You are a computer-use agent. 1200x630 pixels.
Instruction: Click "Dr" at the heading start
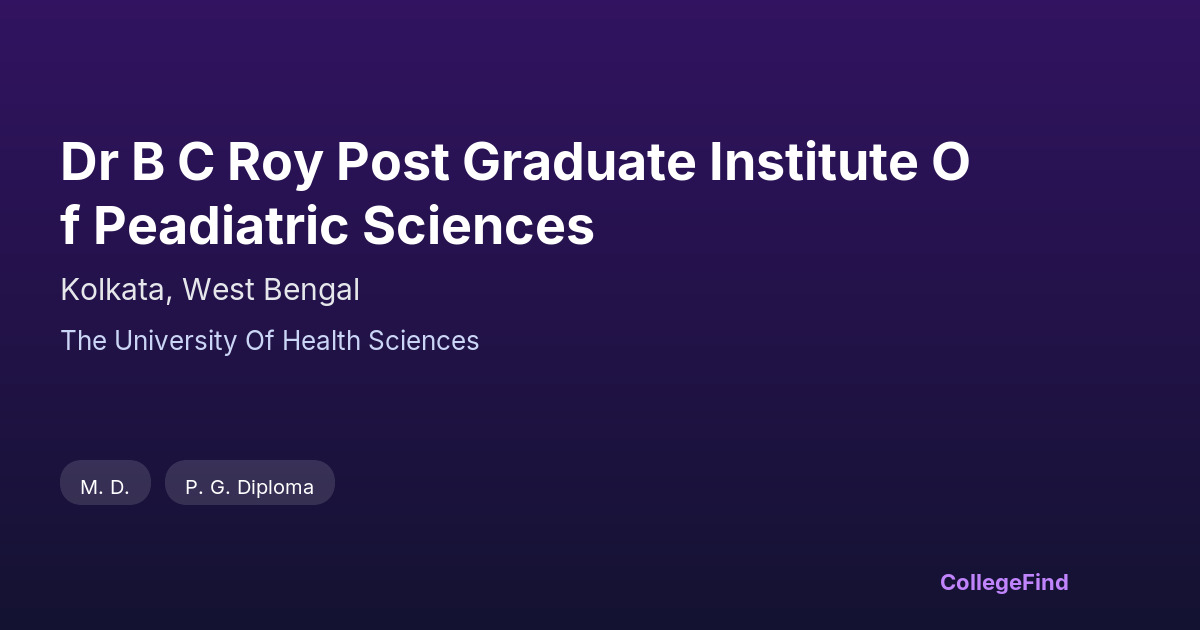(x=88, y=163)
